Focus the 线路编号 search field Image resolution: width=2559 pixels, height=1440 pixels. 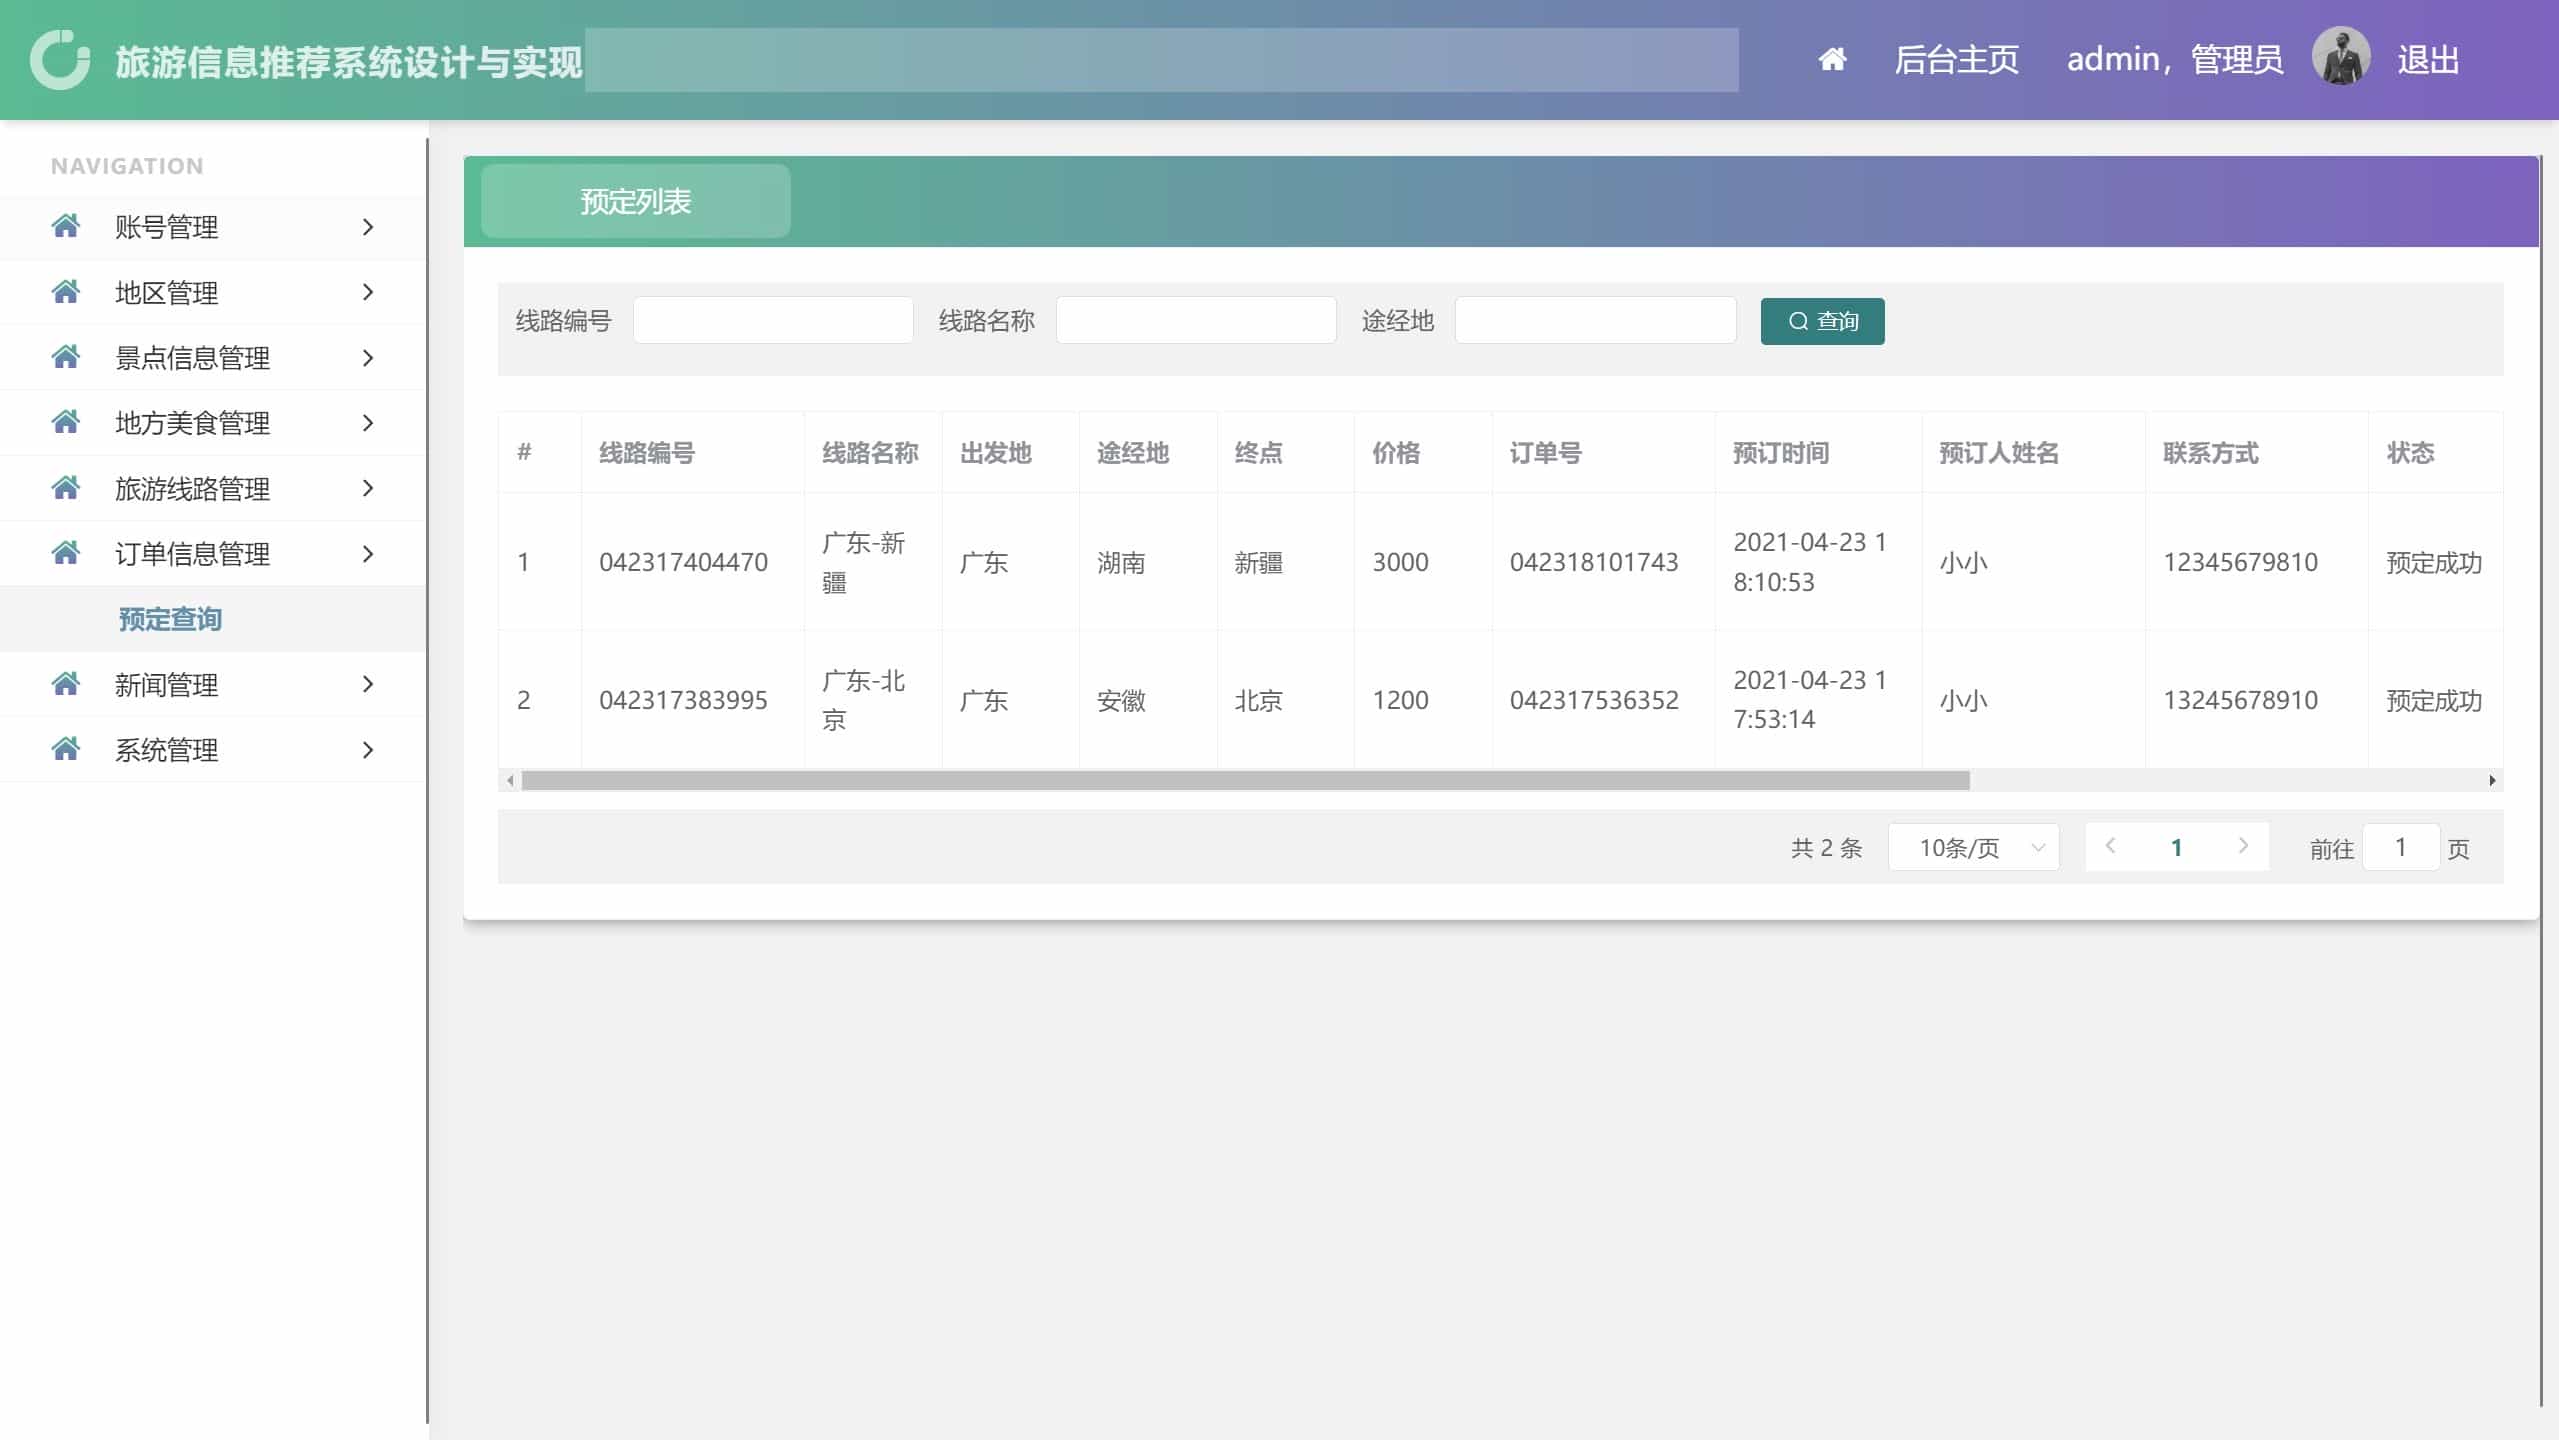(773, 320)
